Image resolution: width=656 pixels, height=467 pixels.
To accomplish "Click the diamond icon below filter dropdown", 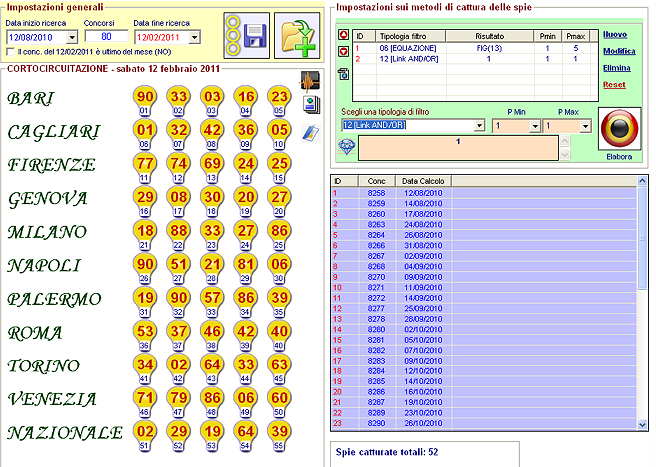I will [347, 147].
